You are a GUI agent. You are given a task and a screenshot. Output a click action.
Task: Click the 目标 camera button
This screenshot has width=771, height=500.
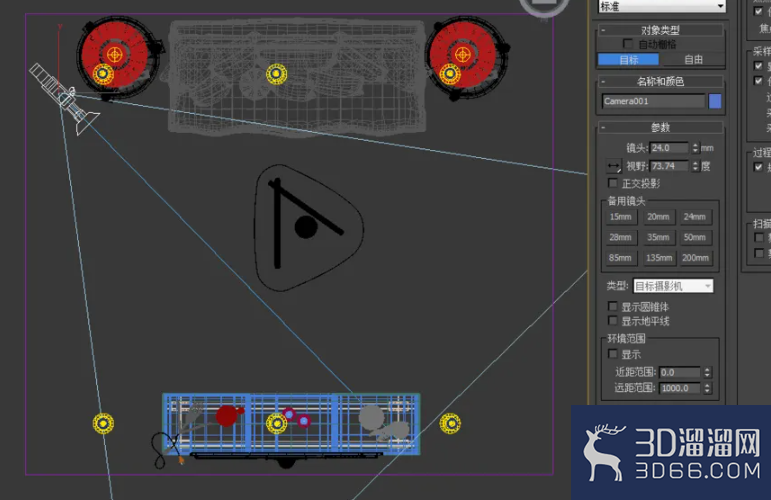628,60
